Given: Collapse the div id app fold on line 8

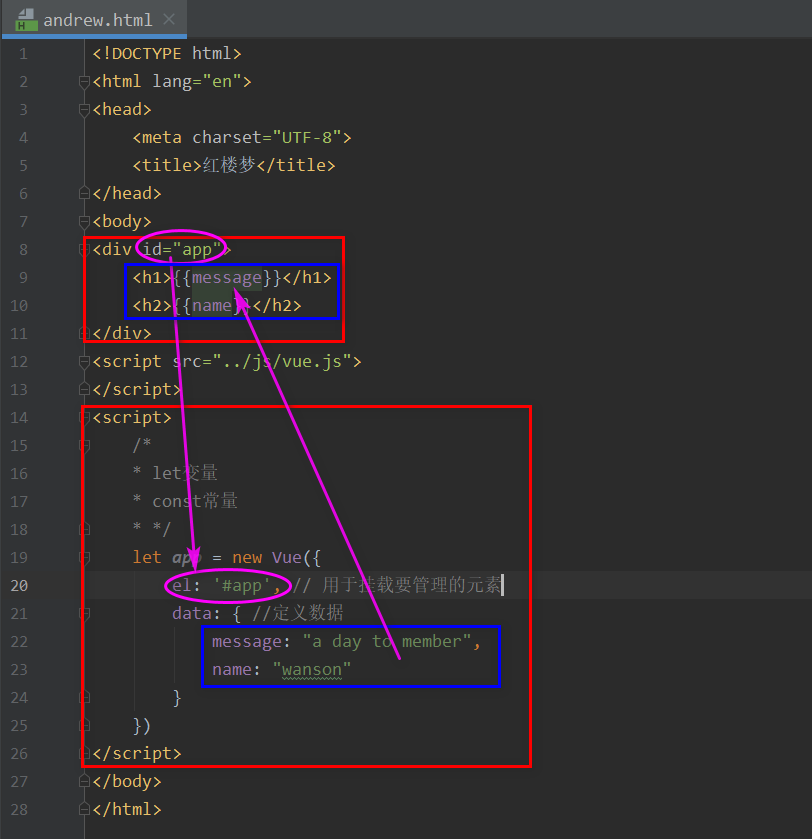Looking at the screenshot, I should (84, 249).
